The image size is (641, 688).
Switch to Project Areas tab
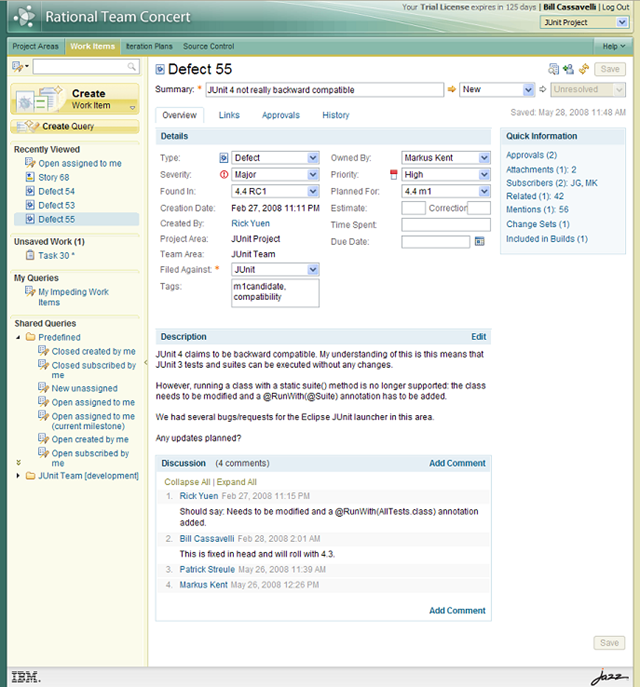click(x=35, y=46)
